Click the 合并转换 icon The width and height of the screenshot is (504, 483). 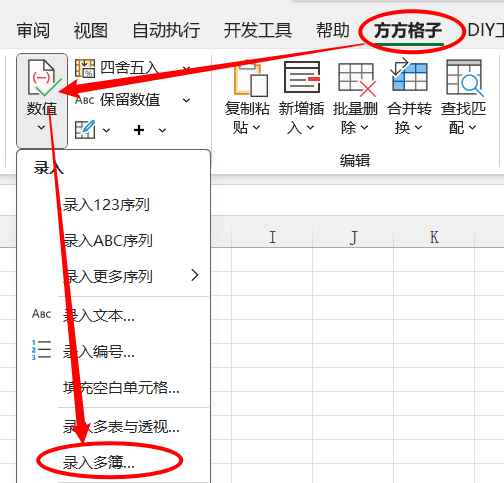pyautogui.click(x=409, y=75)
